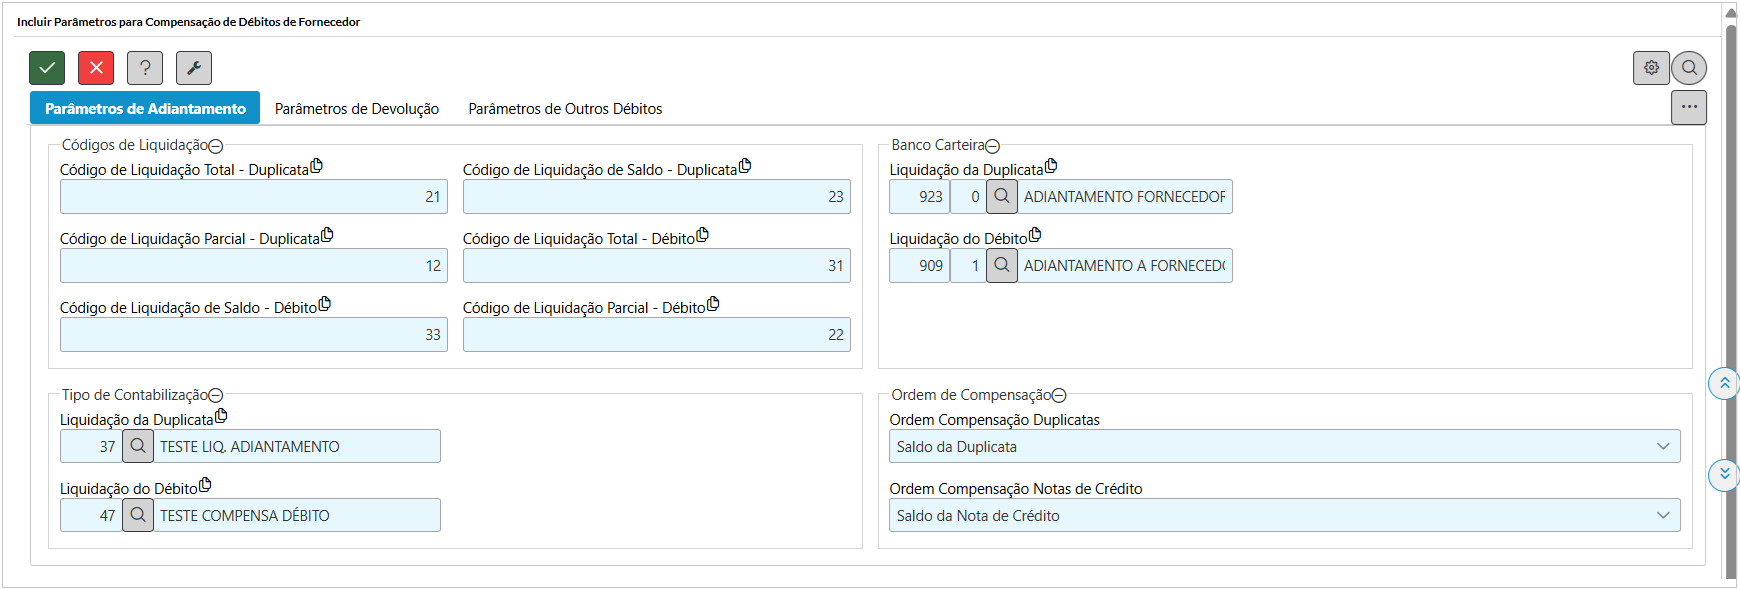Click the Código de Liquidação Parcial - Débito field
This screenshot has height=589, width=1740.
656,335
